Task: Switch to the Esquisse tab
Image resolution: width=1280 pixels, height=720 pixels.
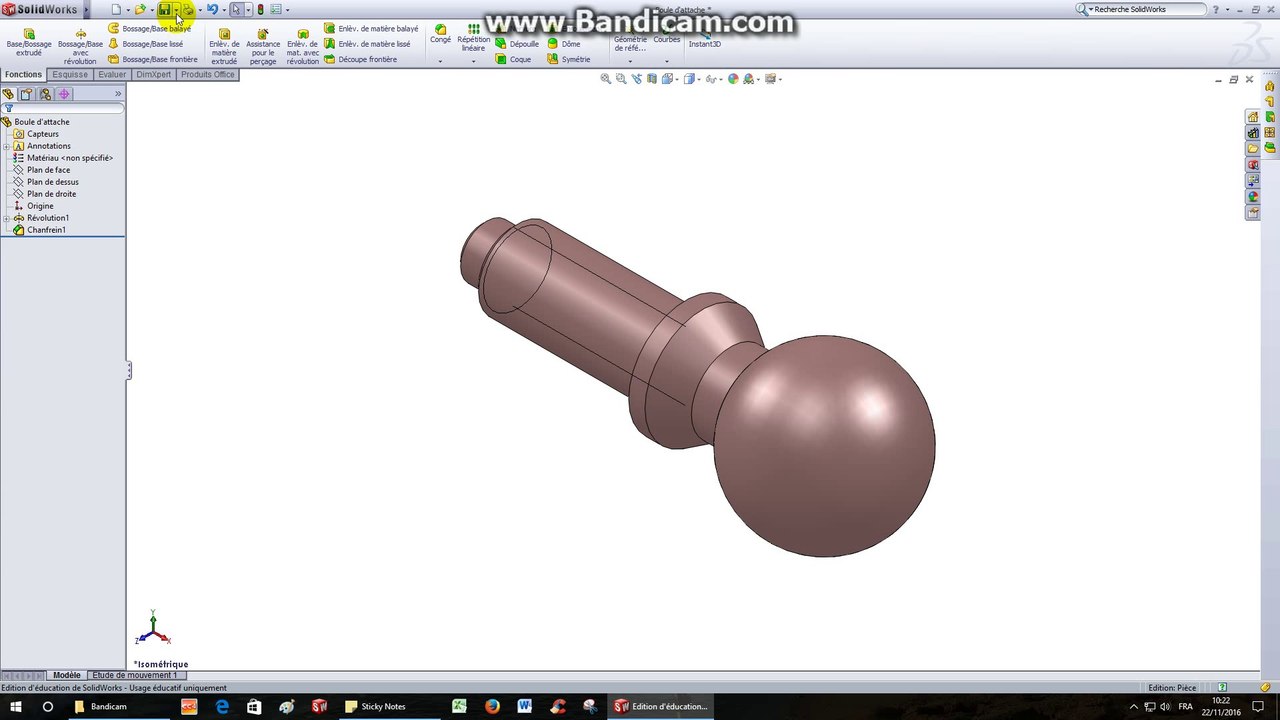Action: pos(70,75)
